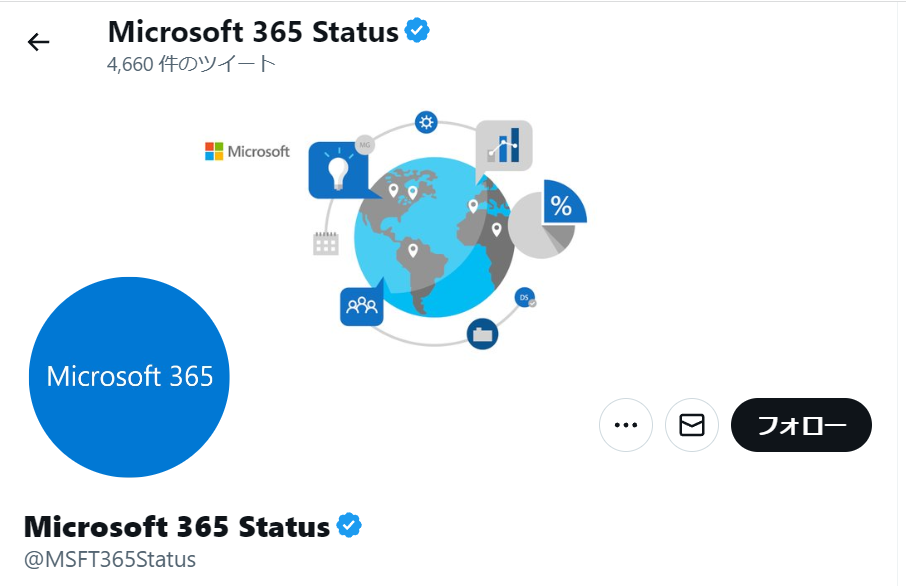Open the Microsoft 365 profile avatar
The width and height of the screenshot is (906, 586).
click(129, 377)
